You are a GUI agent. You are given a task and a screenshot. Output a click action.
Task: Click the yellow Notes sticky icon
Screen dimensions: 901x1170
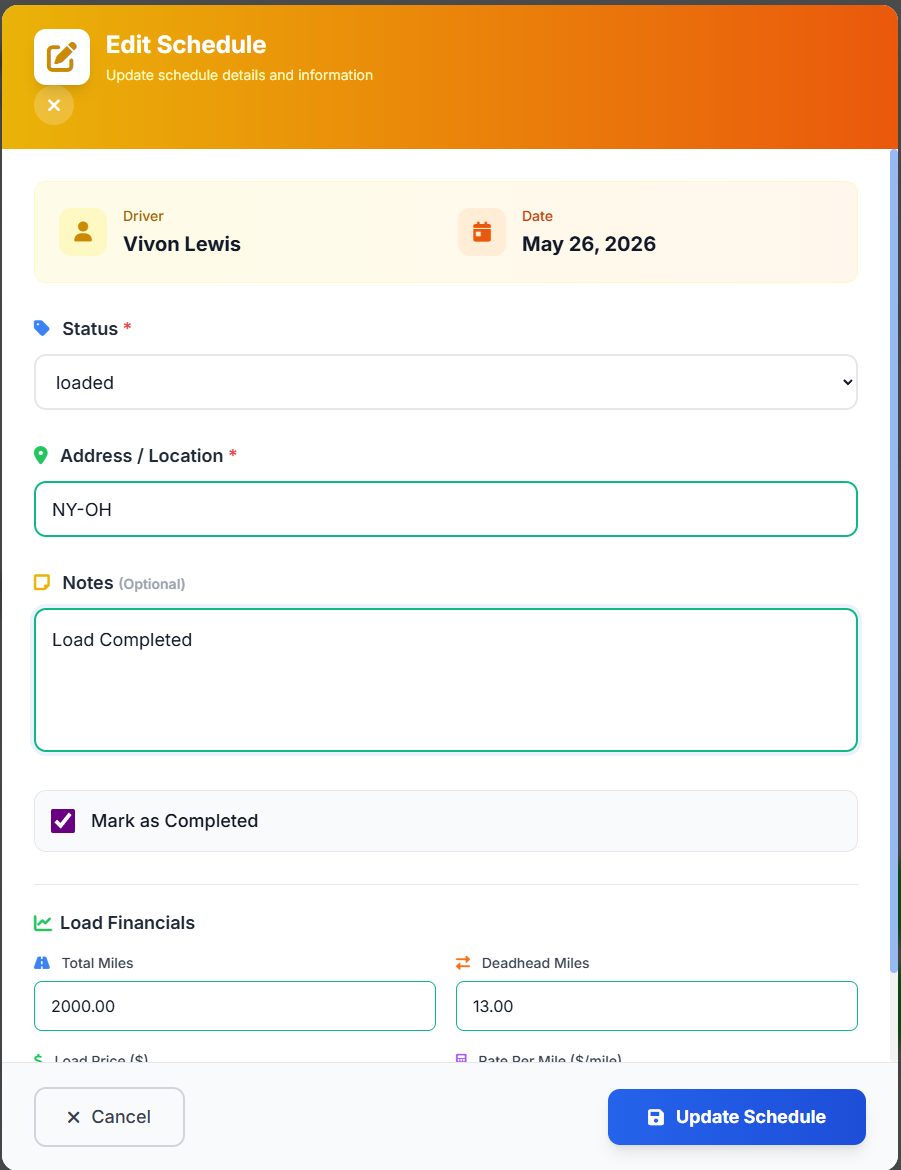pyautogui.click(x=42, y=583)
